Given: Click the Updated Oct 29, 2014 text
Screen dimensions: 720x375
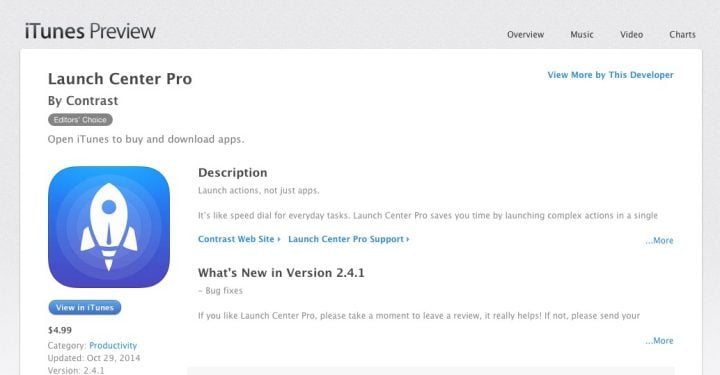Looking at the screenshot, I should point(94,358).
